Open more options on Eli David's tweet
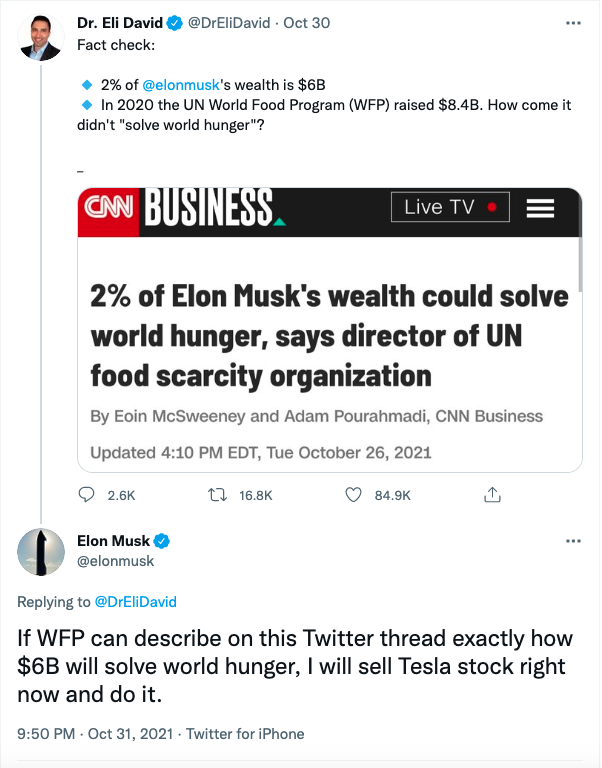 573,21
